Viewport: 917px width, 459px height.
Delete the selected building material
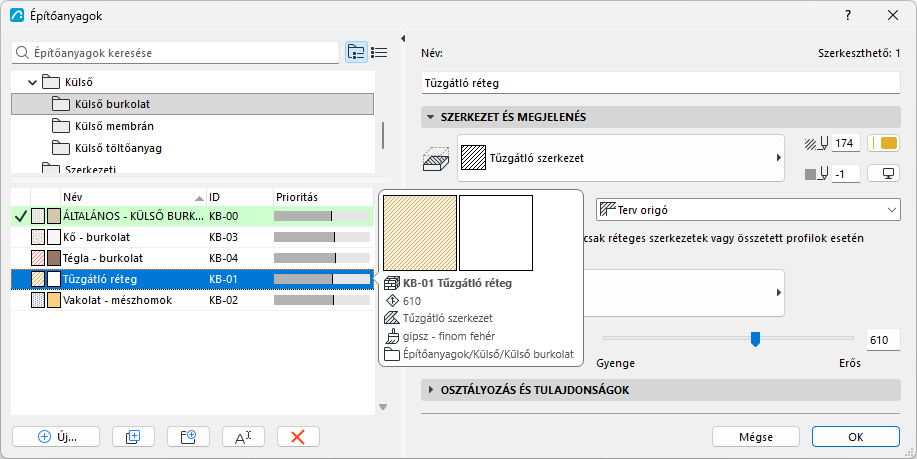point(298,437)
